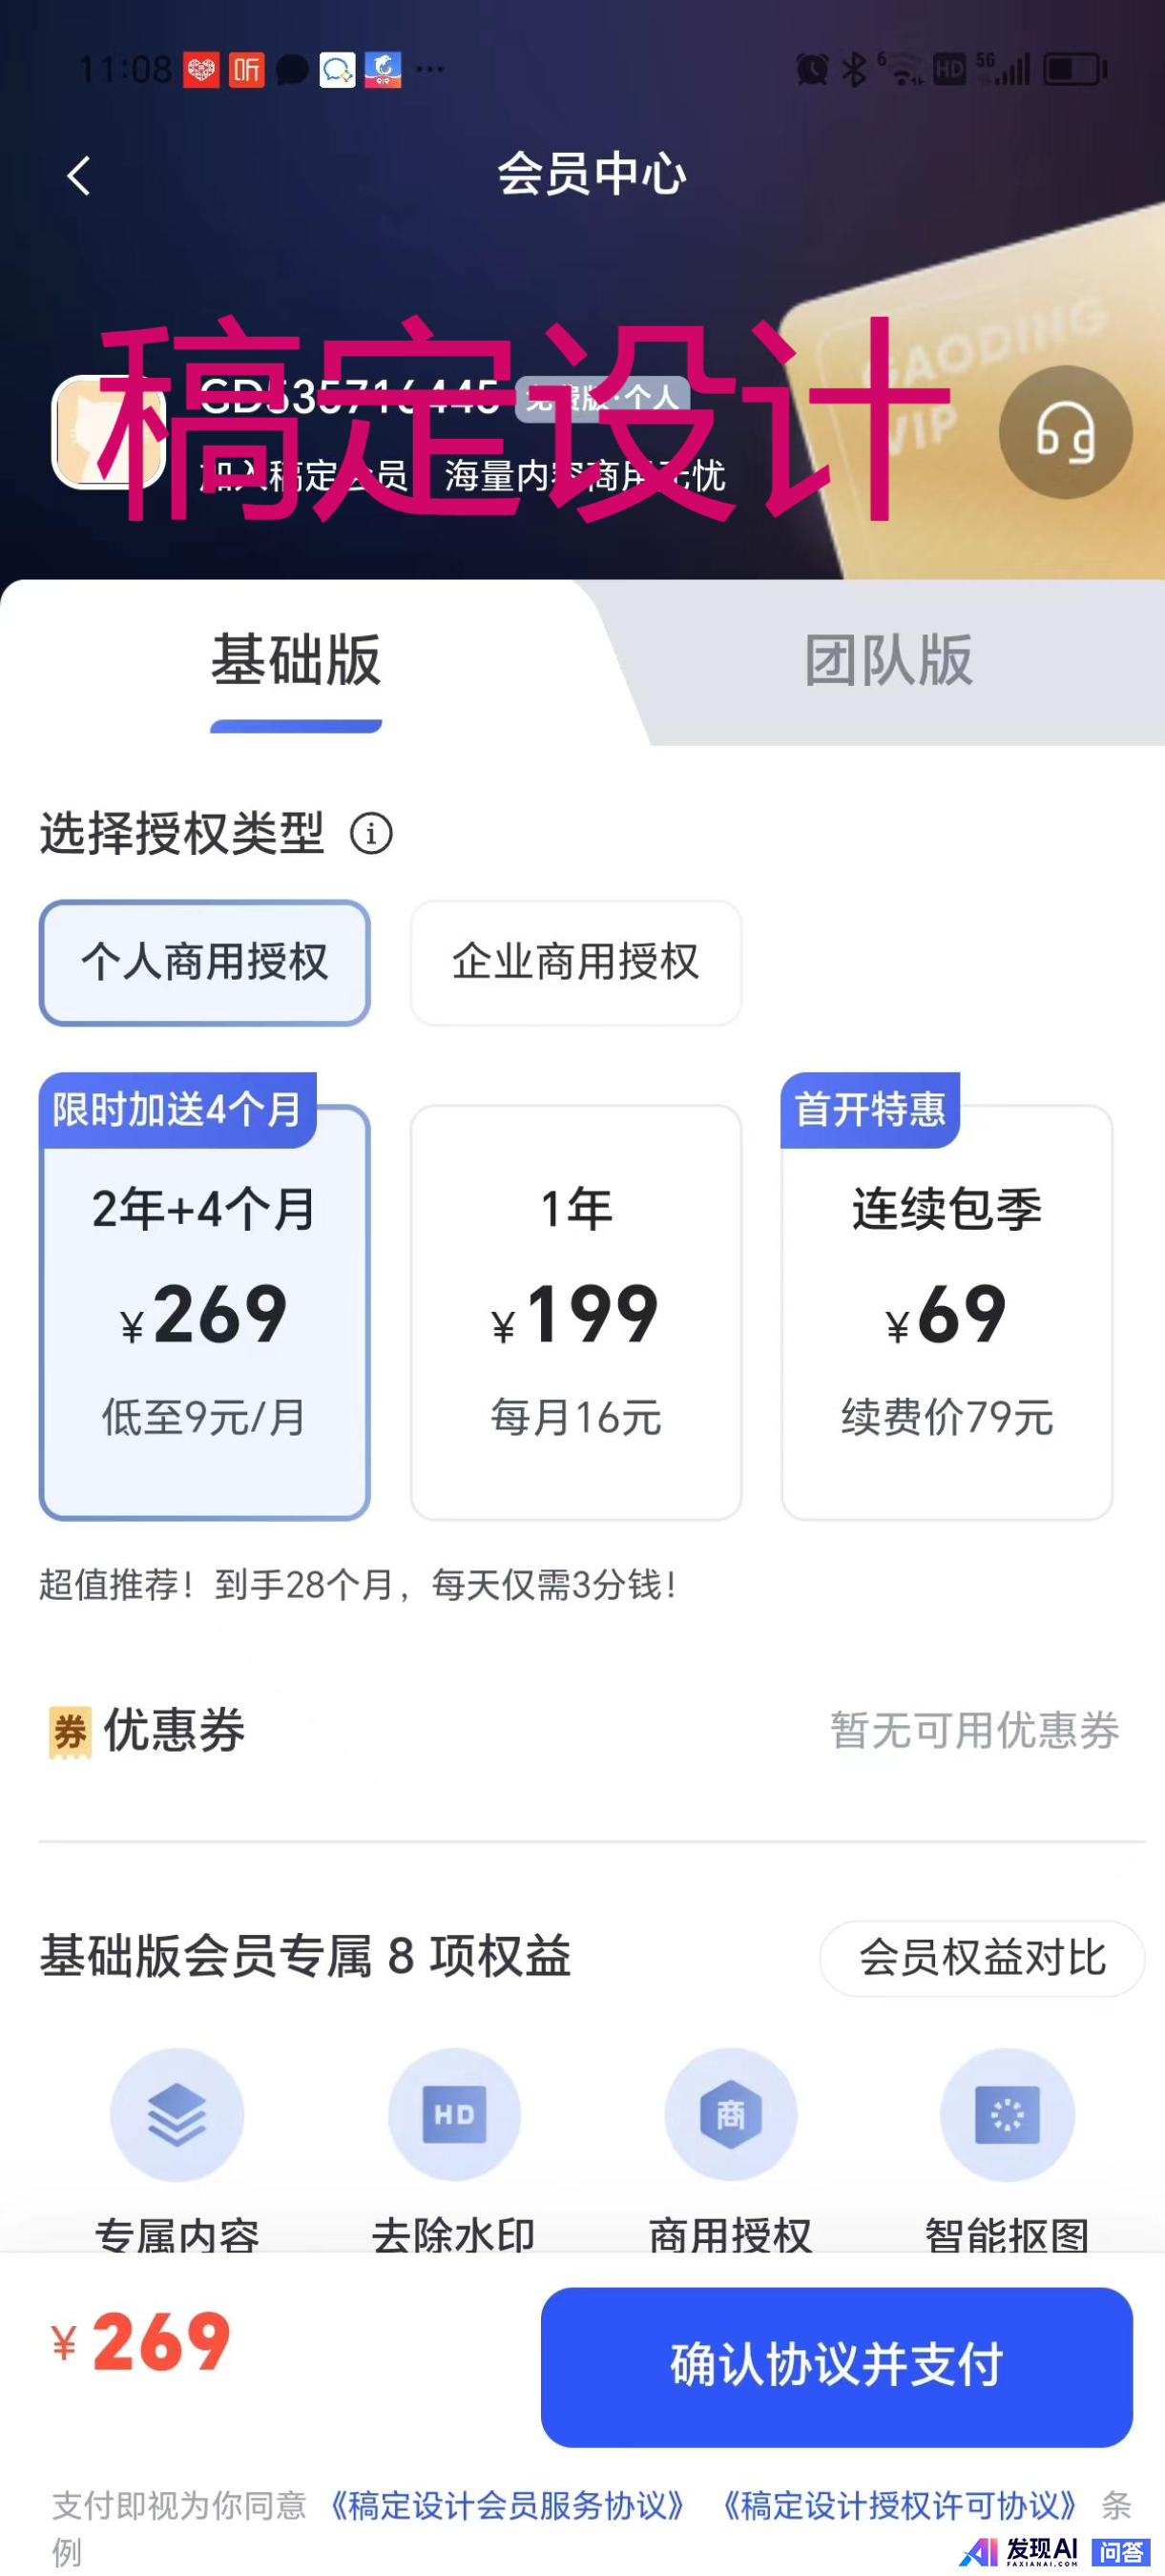Tap the yellow 券 coupon icon

(70, 1732)
